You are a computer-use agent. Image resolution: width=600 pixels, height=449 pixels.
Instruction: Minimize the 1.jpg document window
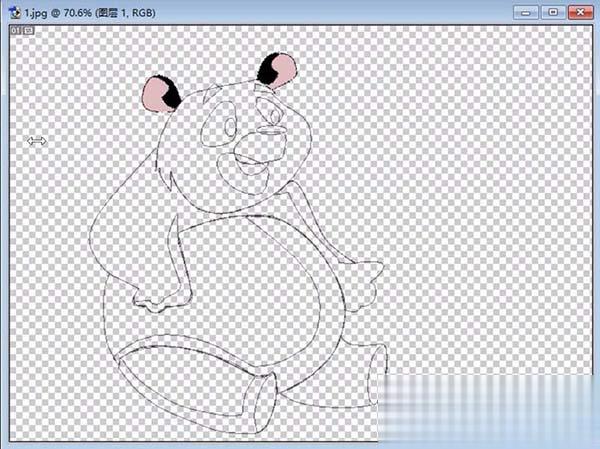coord(526,13)
